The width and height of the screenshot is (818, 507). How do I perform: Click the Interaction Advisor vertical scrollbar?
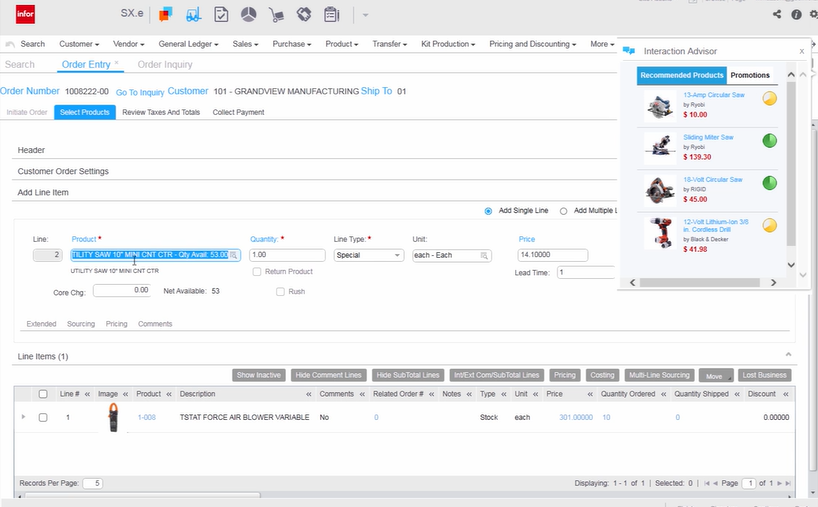(791, 163)
